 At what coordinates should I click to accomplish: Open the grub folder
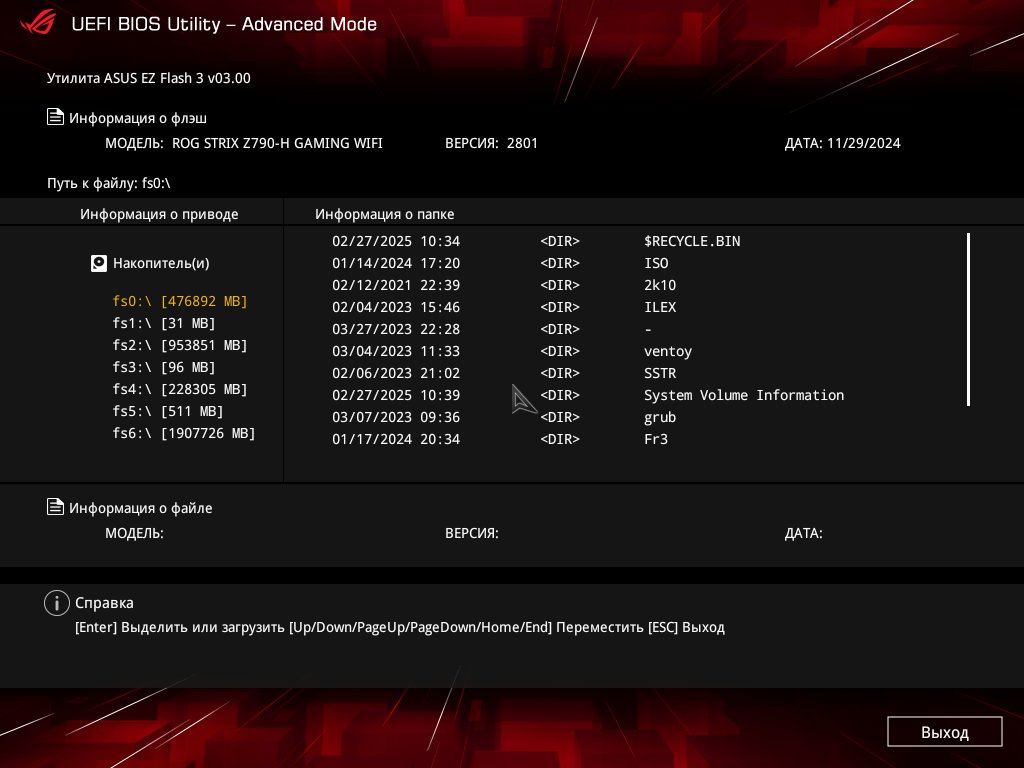pyautogui.click(x=660, y=417)
